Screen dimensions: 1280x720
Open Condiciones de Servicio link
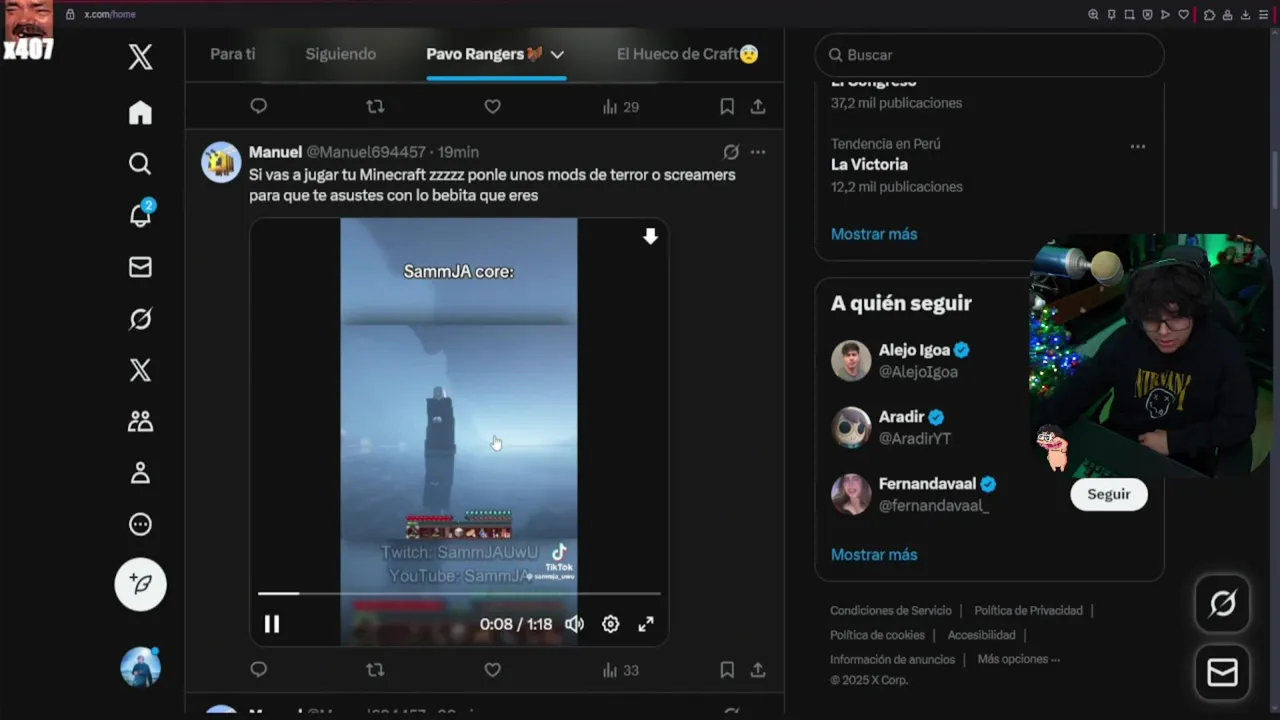[x=891, y=611]
